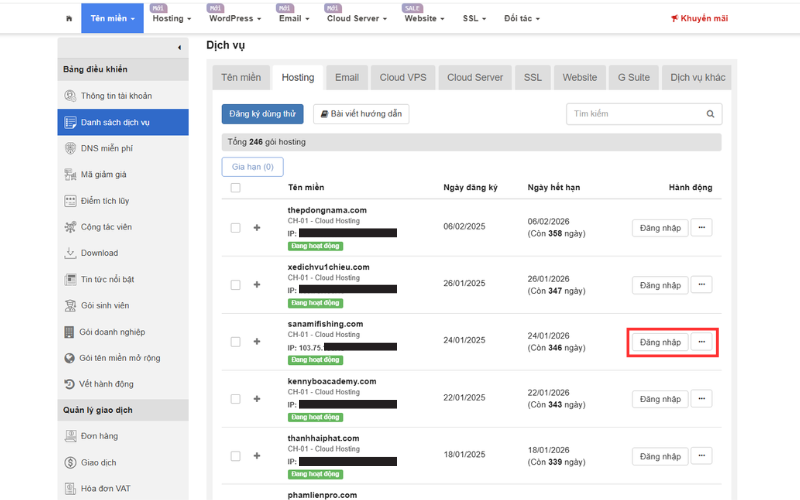The height and width of the screenshot is (500, 800).
Task: Open more actions for xedichvu1chieu.com
Action: (x=702, y=285)
